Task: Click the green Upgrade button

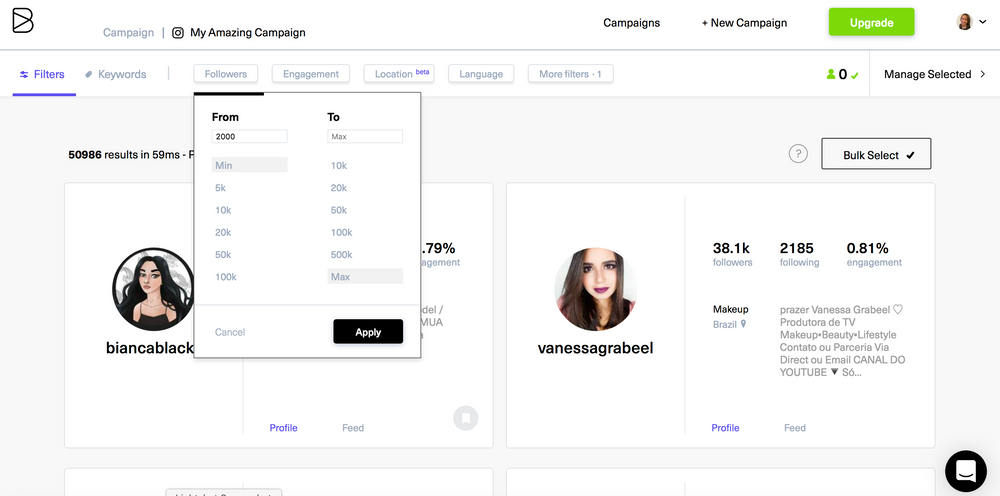Action: coord(871,22)
